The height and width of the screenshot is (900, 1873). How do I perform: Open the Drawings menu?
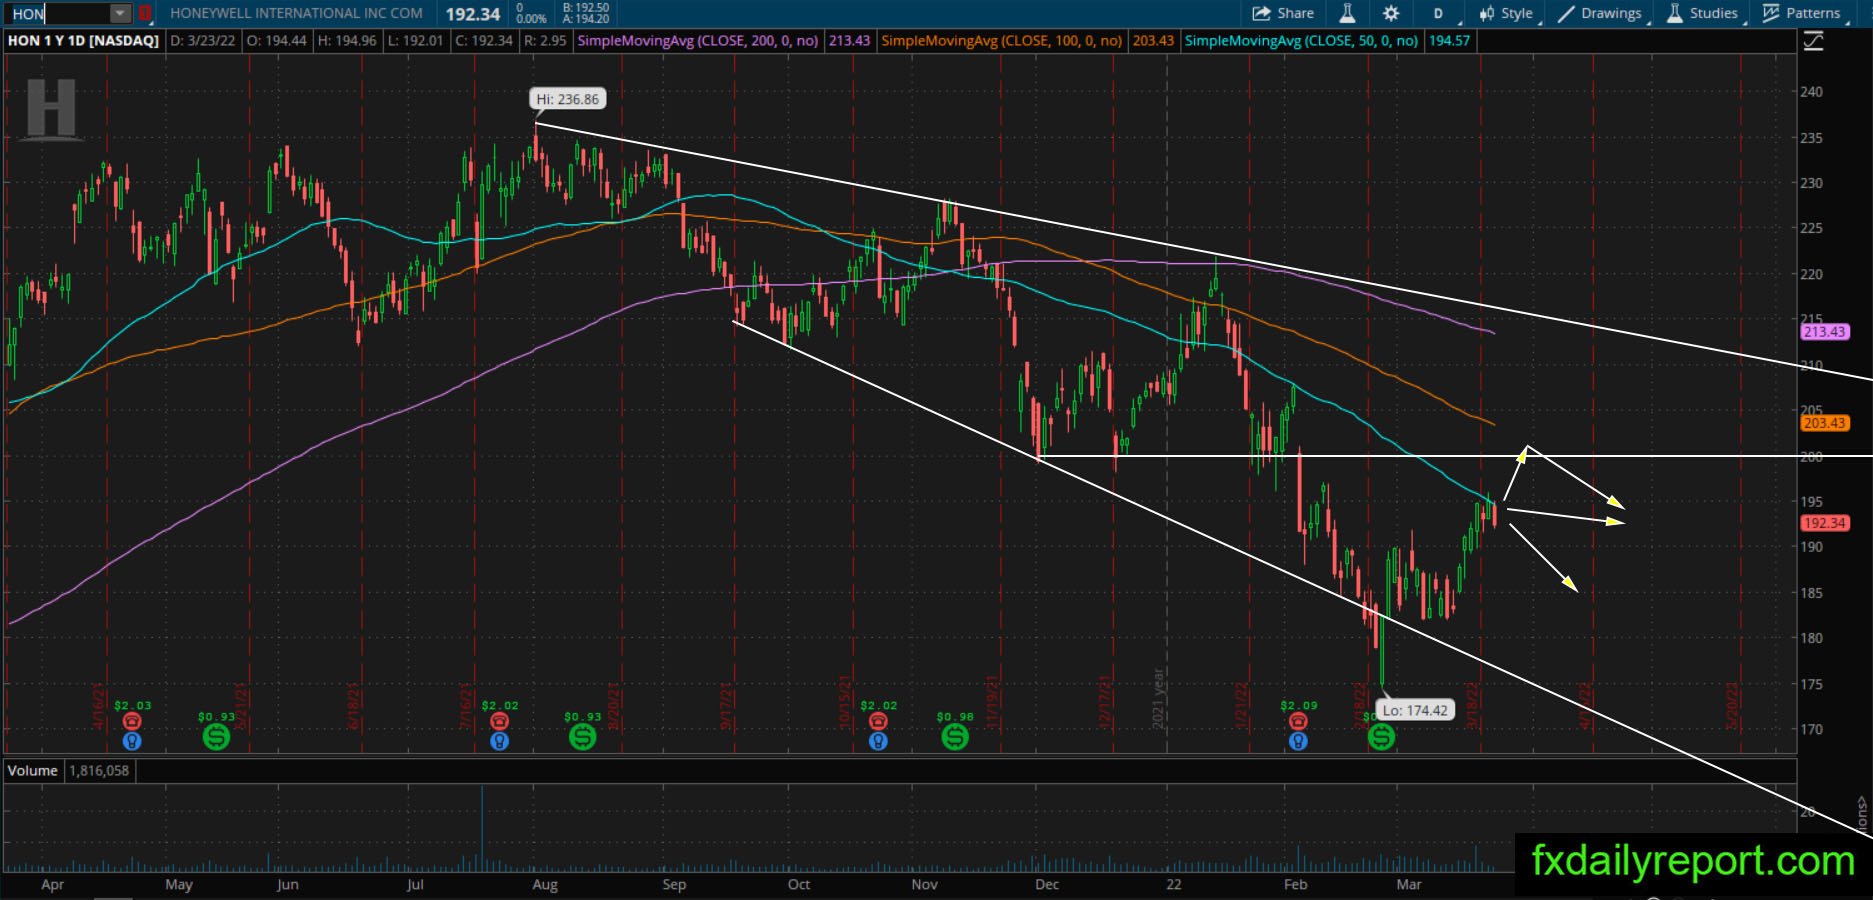coord(1600,13)
